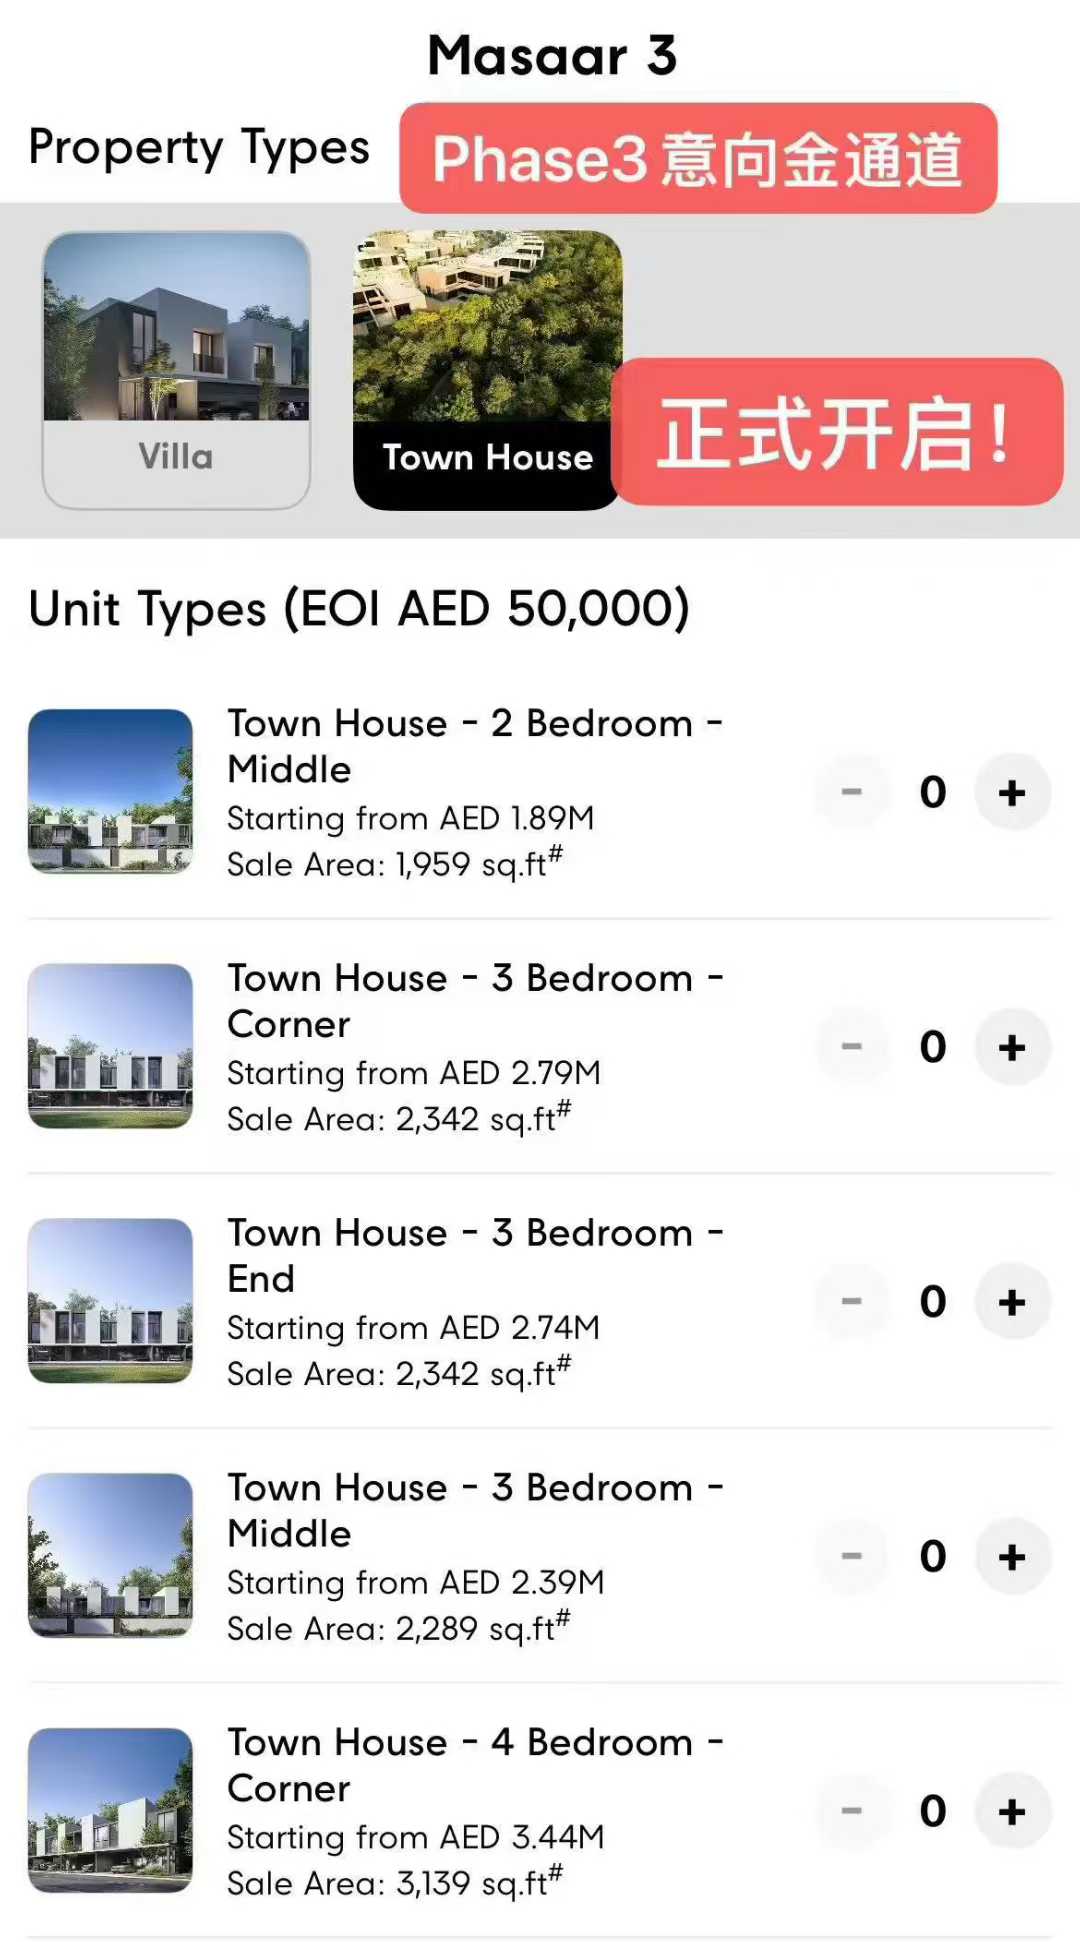The width and height of the screenshot is (1080, 1942).
Task: Add one 3 Bedroom End town house
Action: 1012,1302
